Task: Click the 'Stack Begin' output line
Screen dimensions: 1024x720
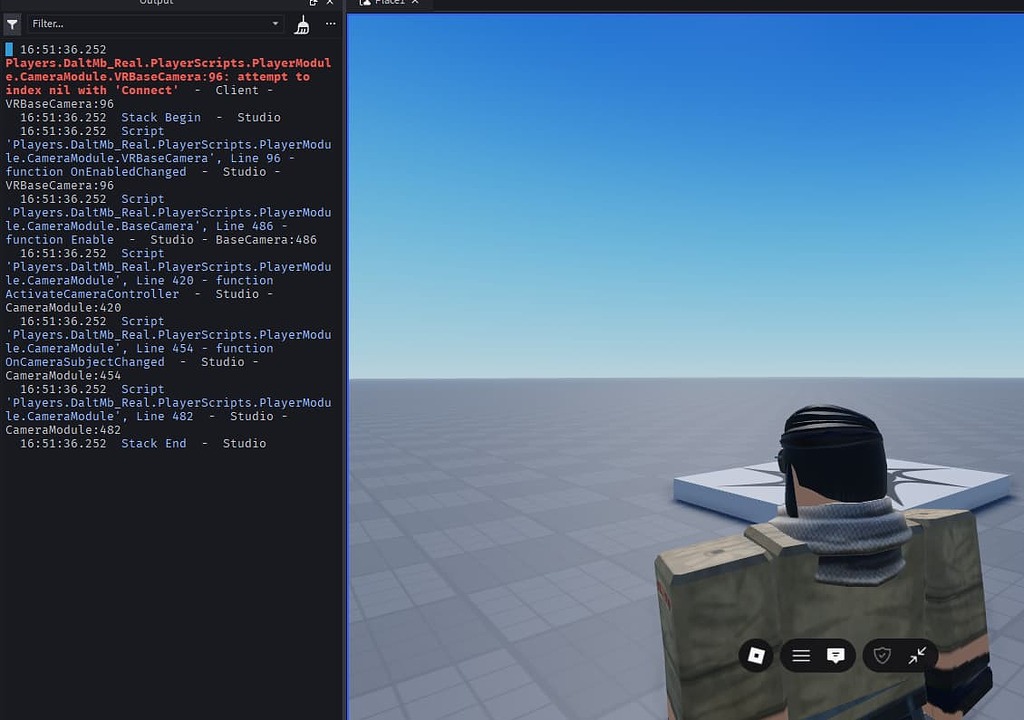Action: [161, 118]
